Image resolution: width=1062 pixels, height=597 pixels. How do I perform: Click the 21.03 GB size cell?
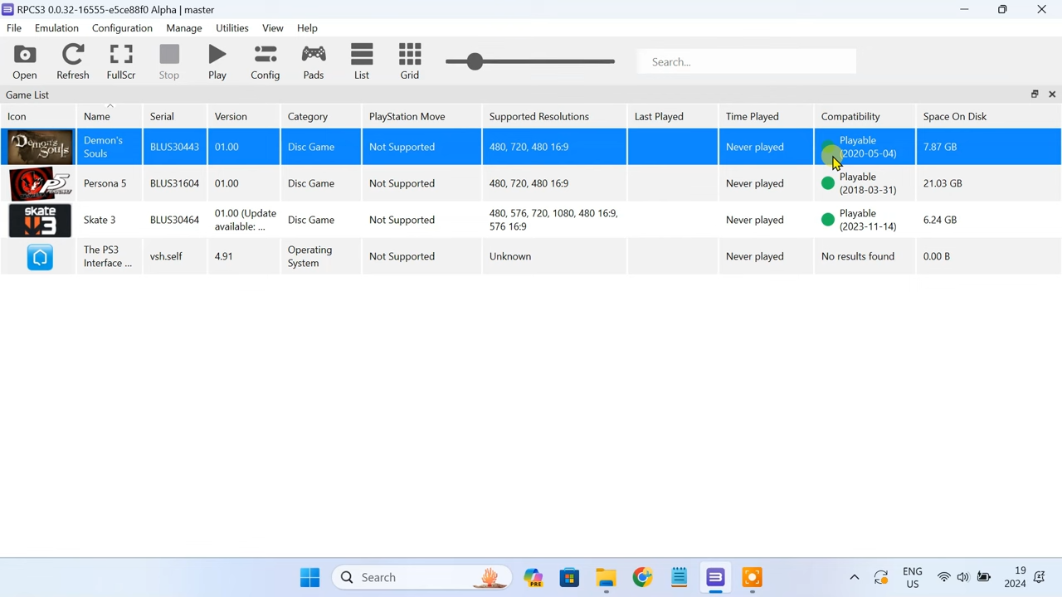[x=988, y=184]
